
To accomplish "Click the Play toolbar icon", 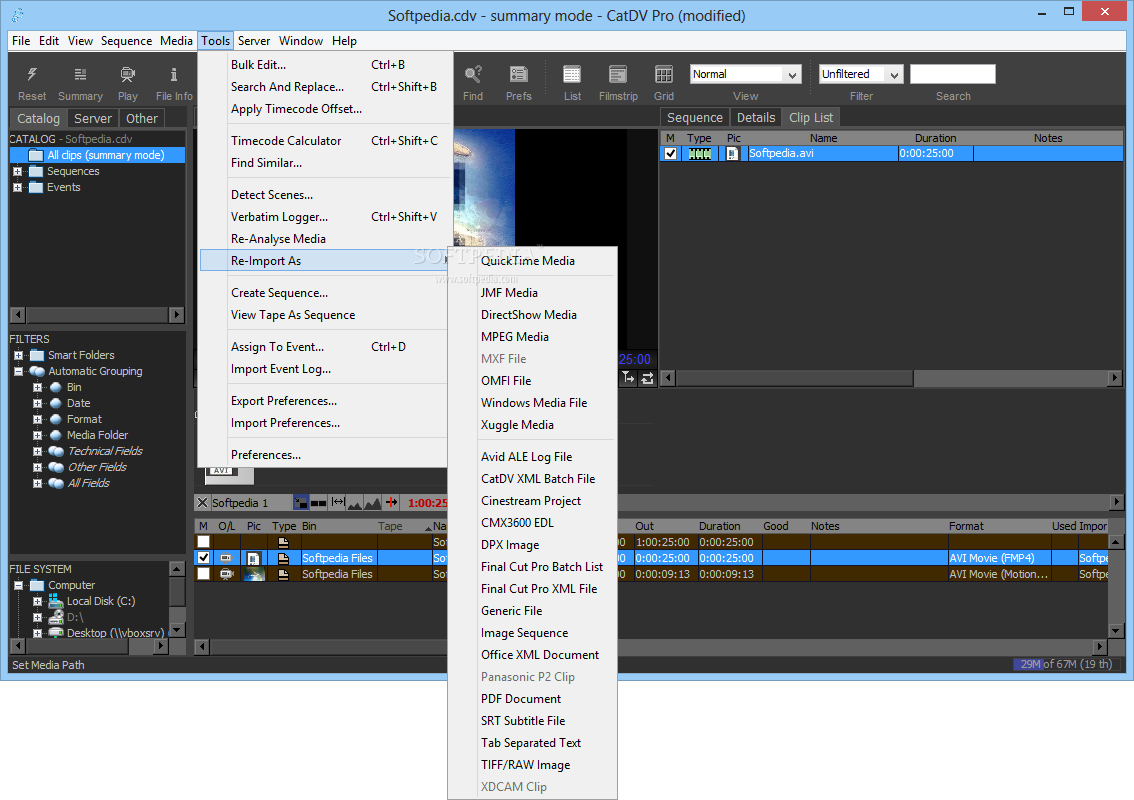I will (127, 75).
